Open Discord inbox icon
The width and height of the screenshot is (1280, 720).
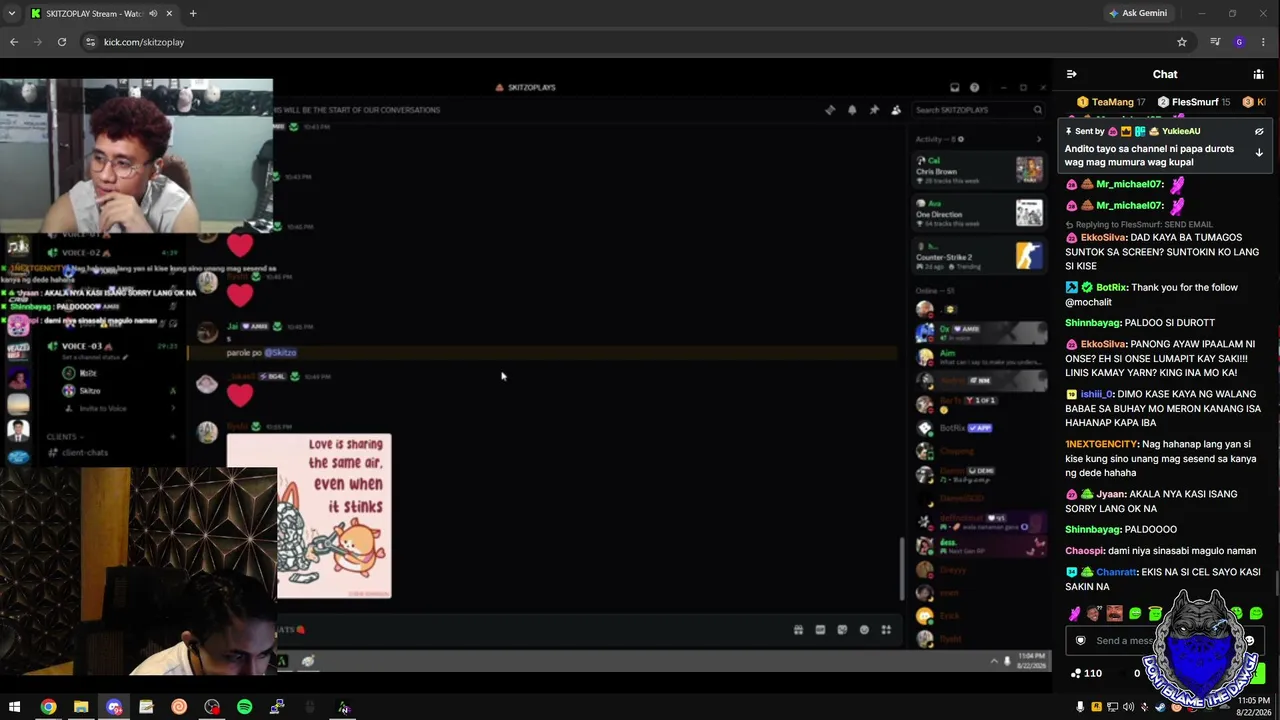(954, 87)
